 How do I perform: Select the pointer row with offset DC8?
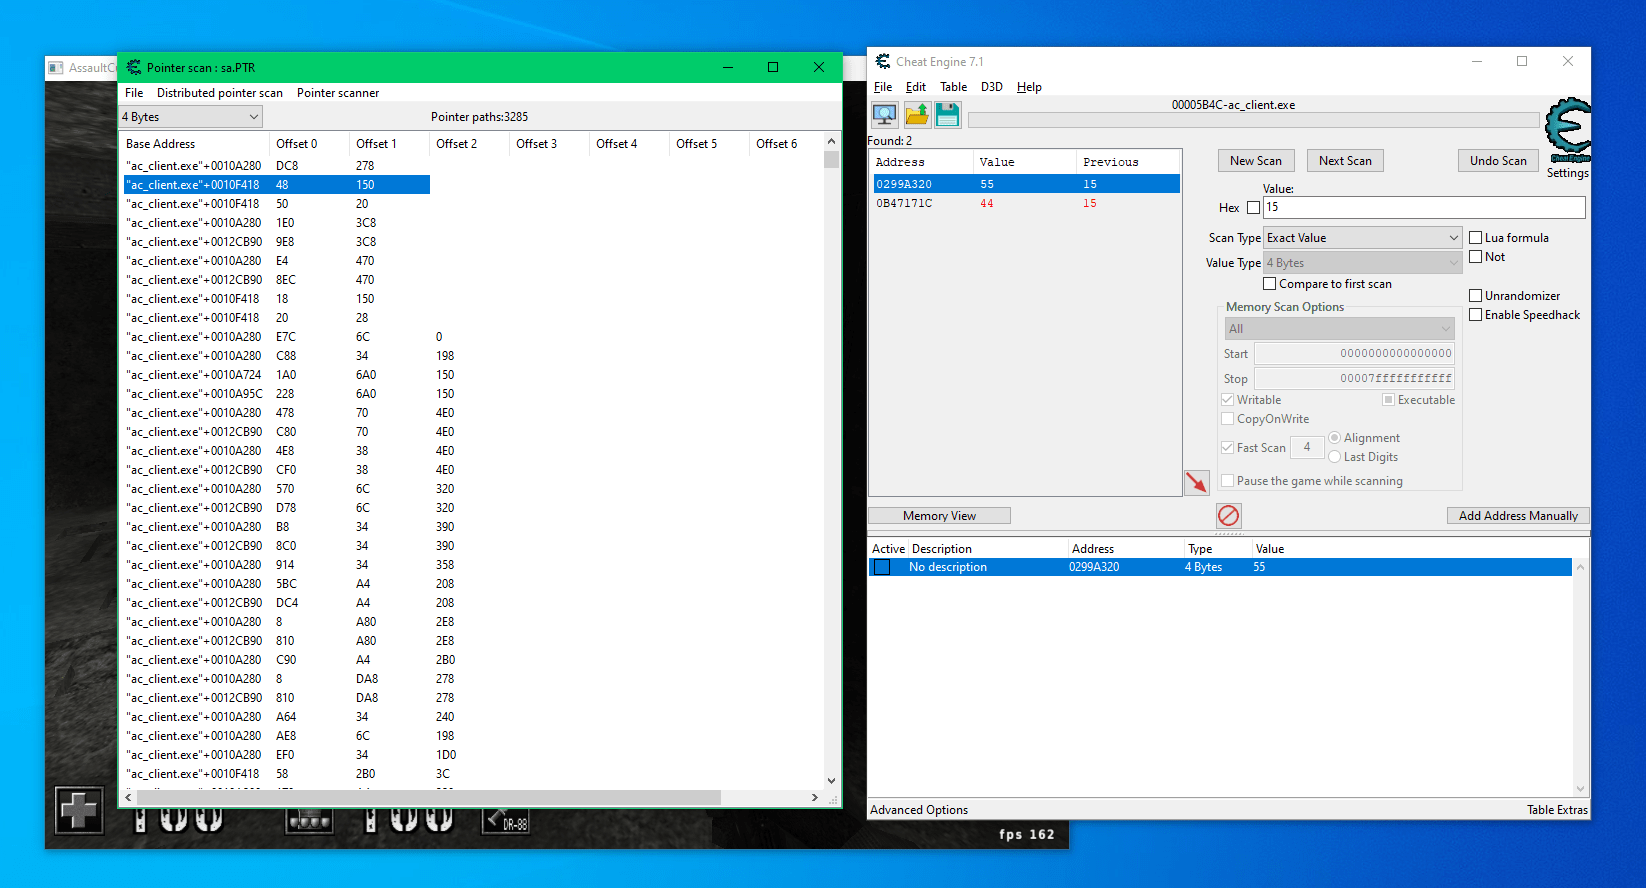(277, 166)
